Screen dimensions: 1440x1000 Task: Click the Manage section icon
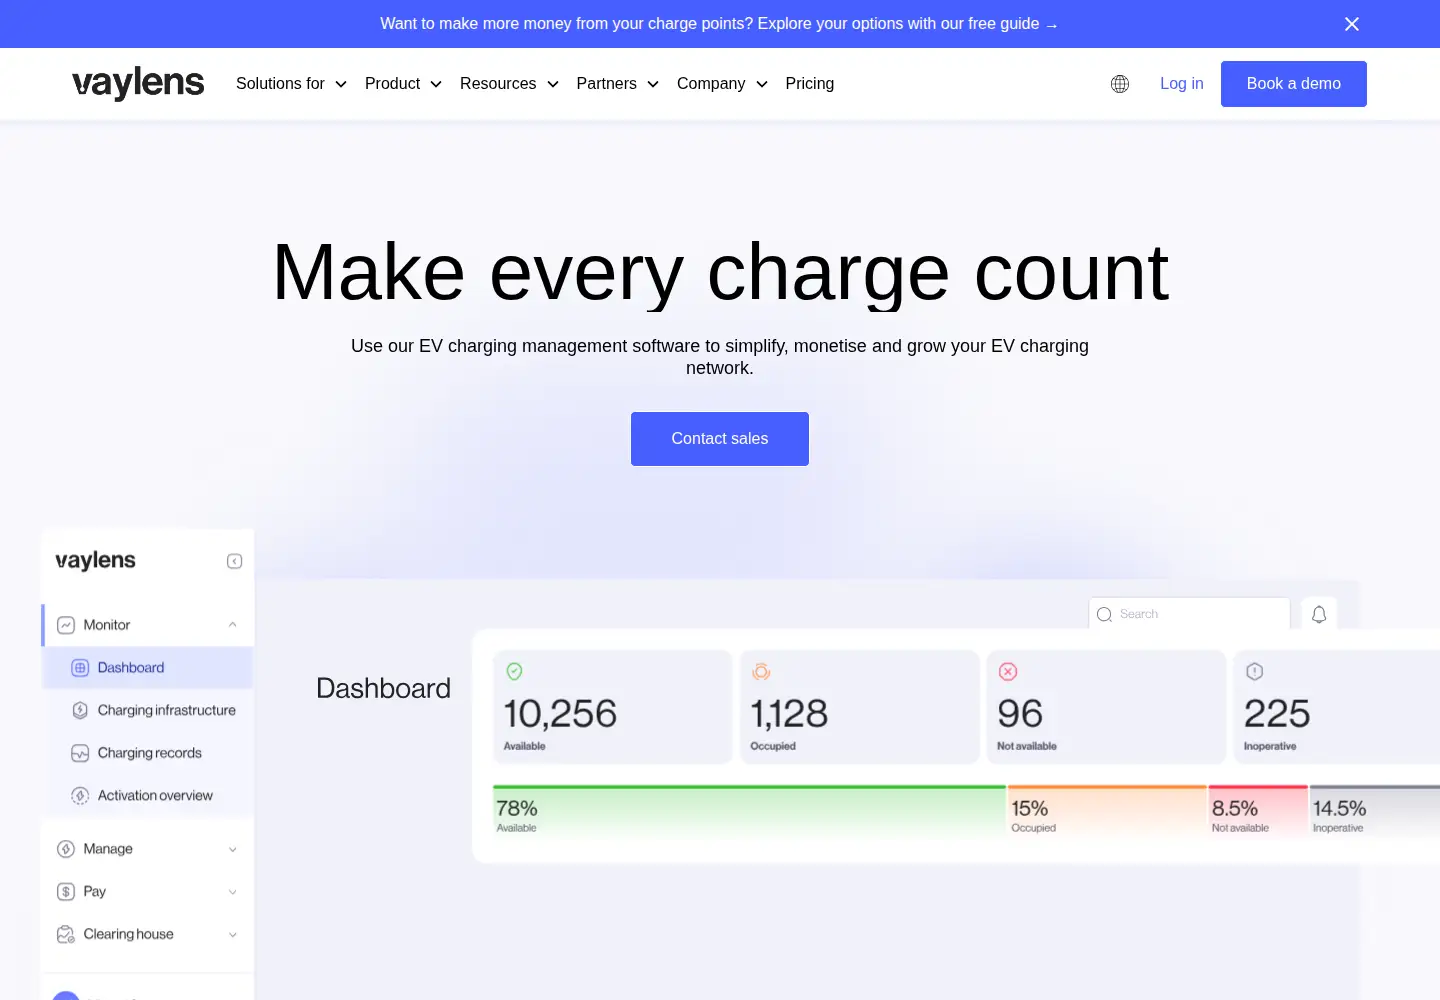[x=66, y=849]
